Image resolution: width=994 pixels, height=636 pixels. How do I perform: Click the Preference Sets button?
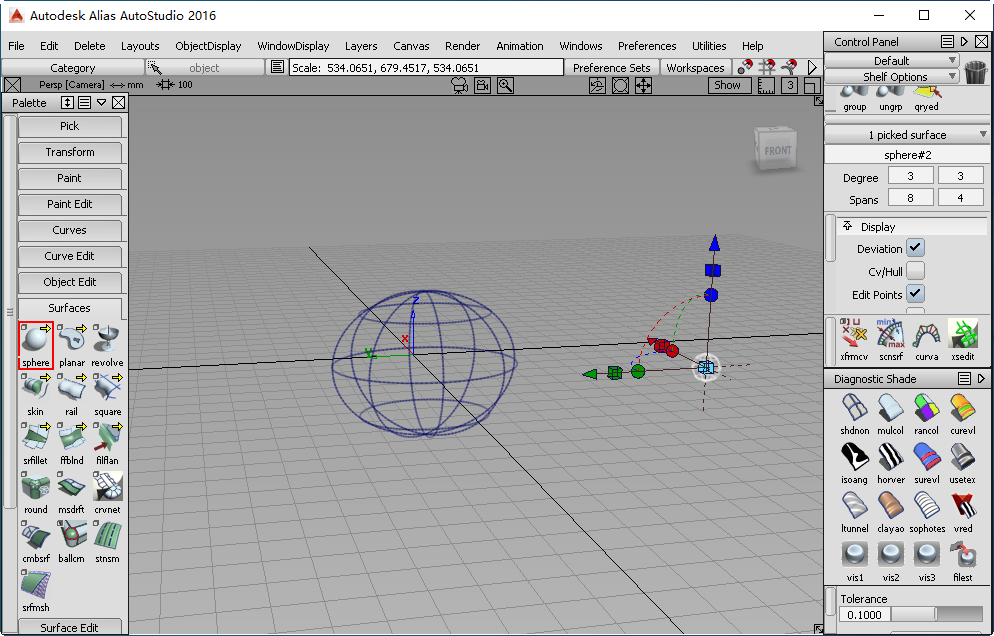611,68
